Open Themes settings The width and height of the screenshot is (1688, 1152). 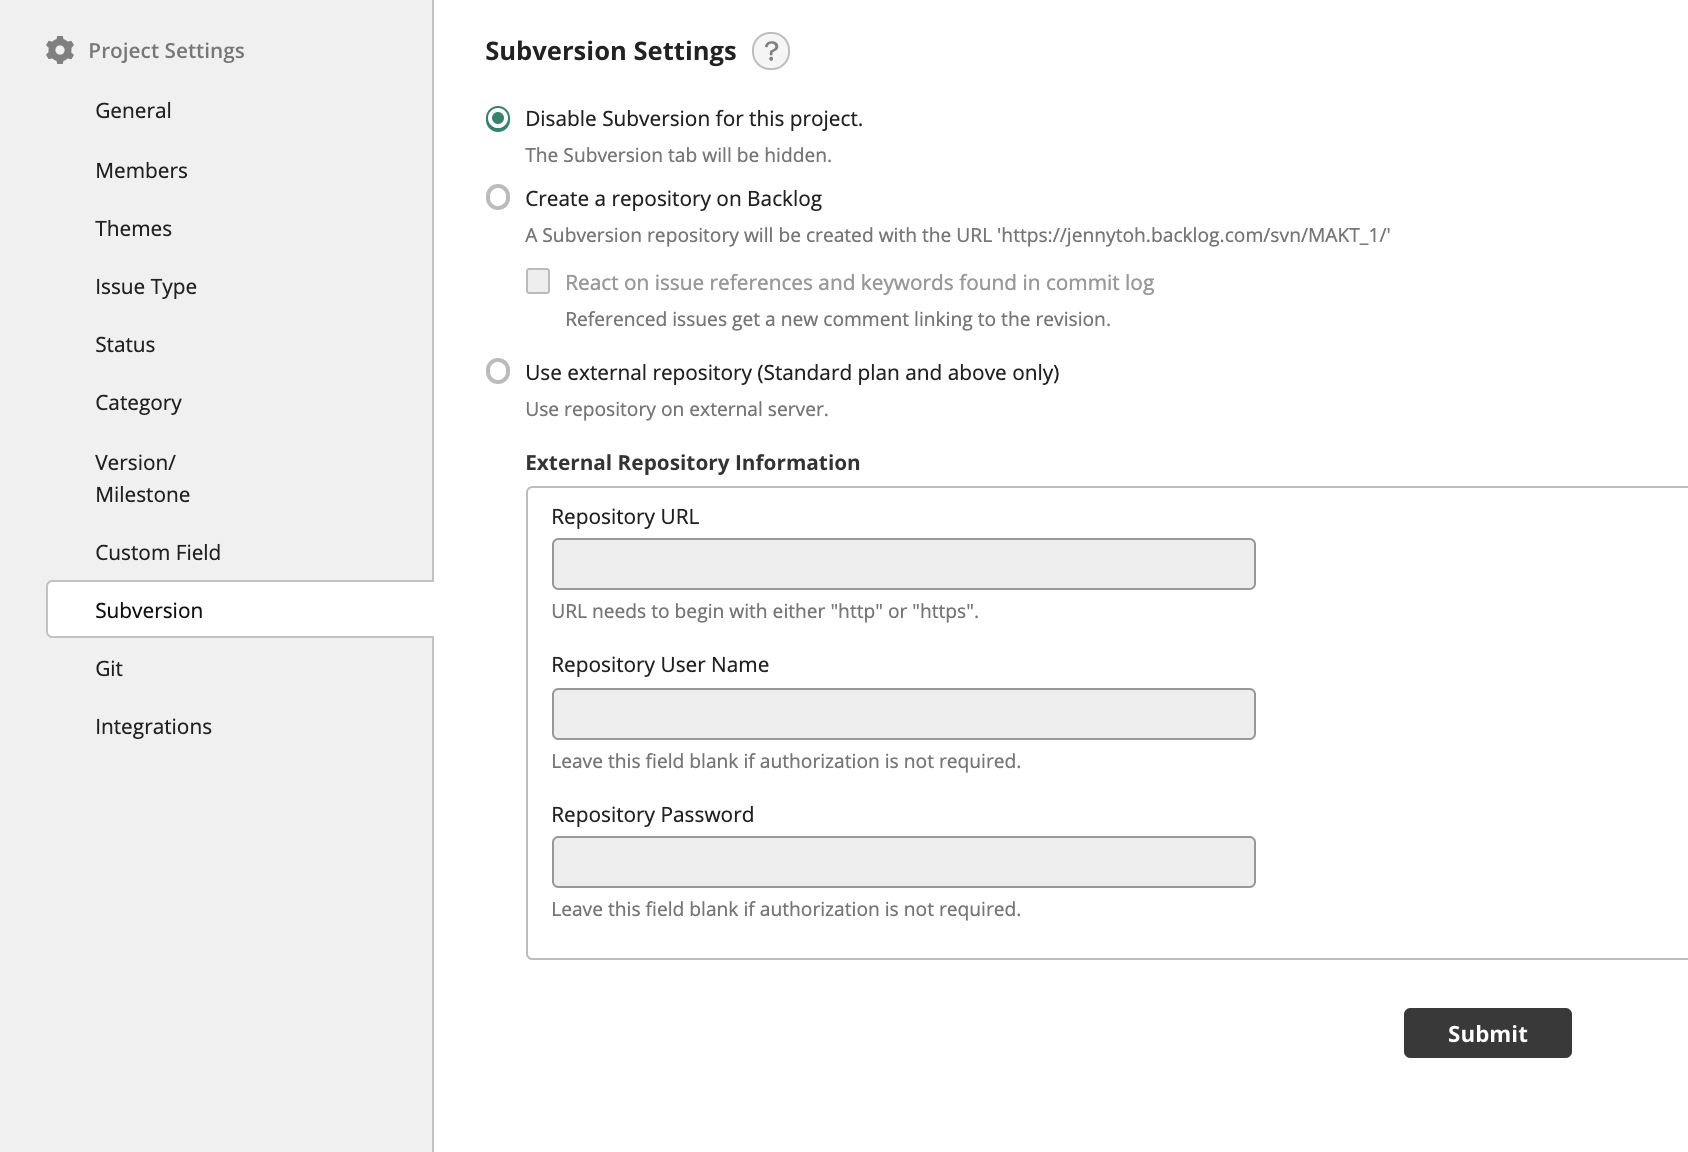133,228
